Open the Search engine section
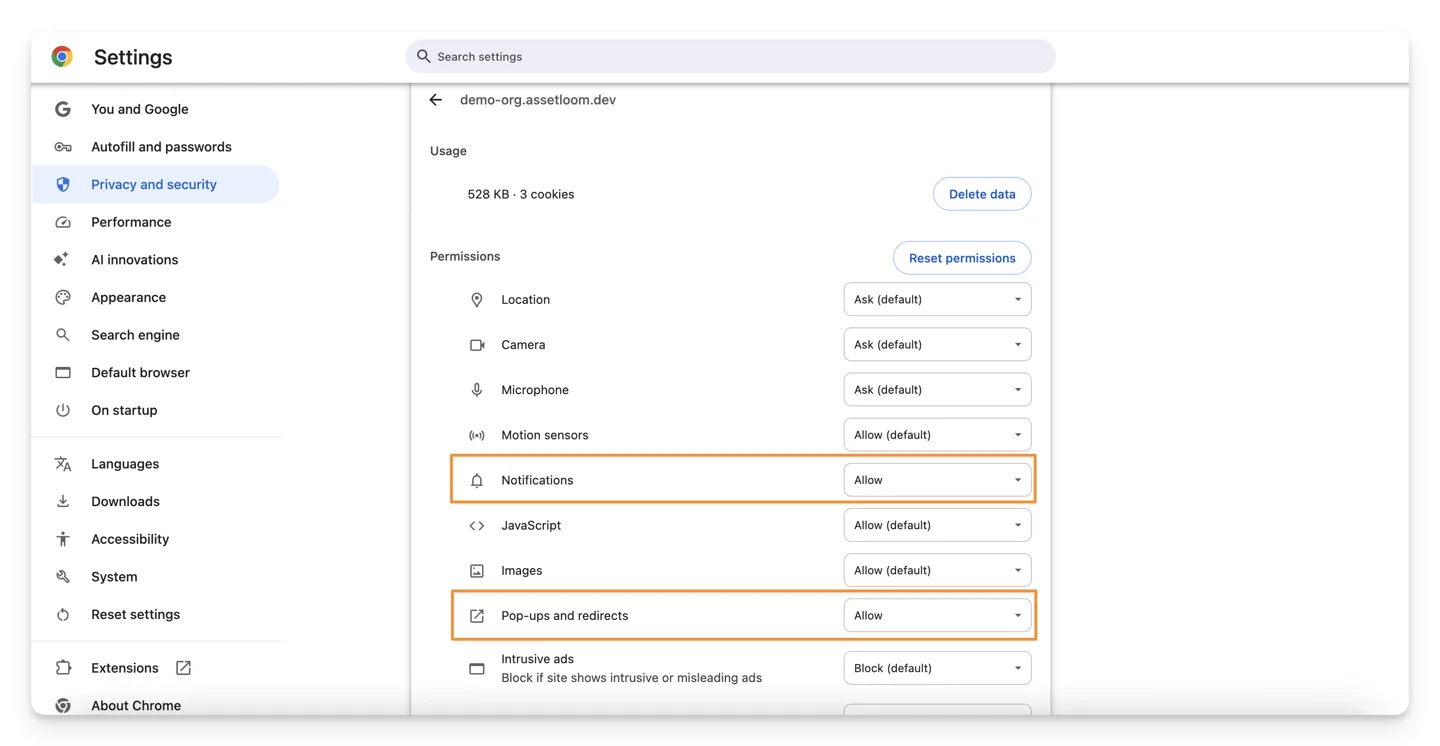Image resolution: width=1440 pixels, height=746 pixels. click(155, 335)
